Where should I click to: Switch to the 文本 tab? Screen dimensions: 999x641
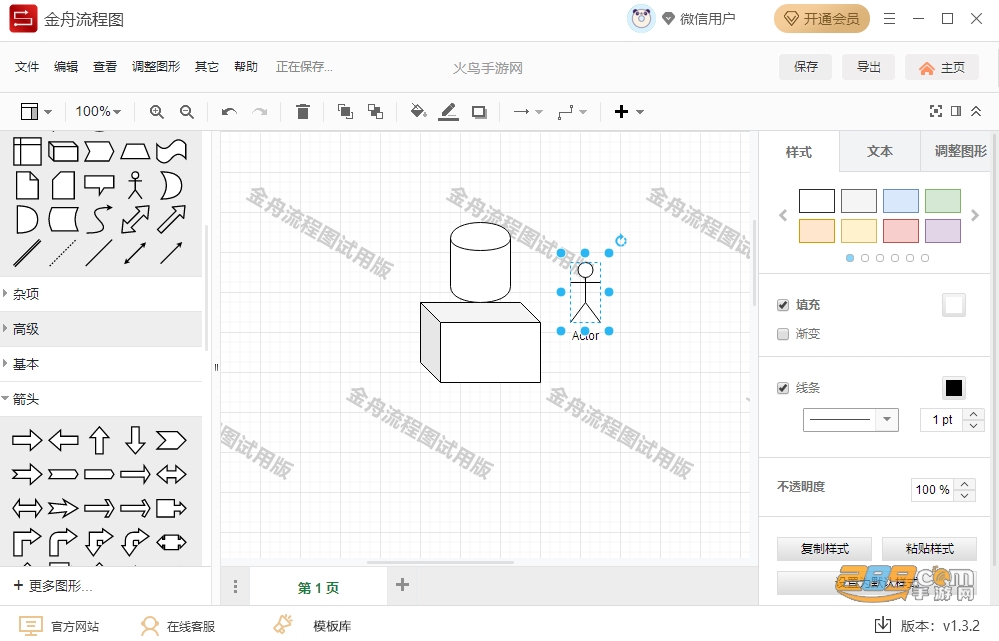coord(879,152)
